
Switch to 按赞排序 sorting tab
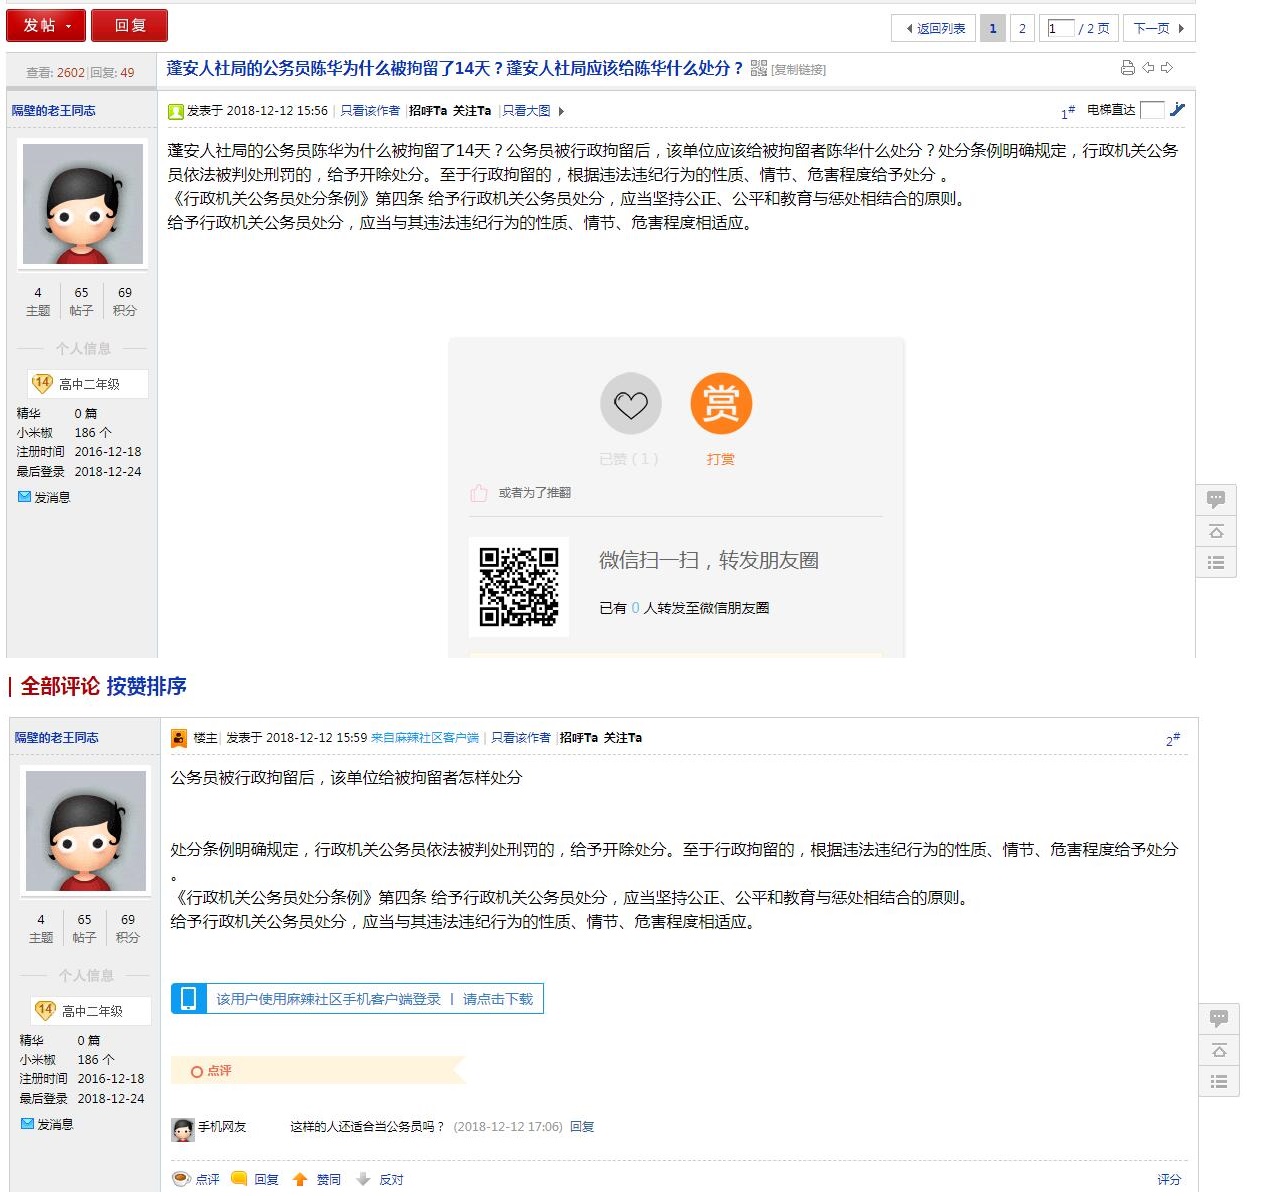pyautogui.click(x=146, y=686)
